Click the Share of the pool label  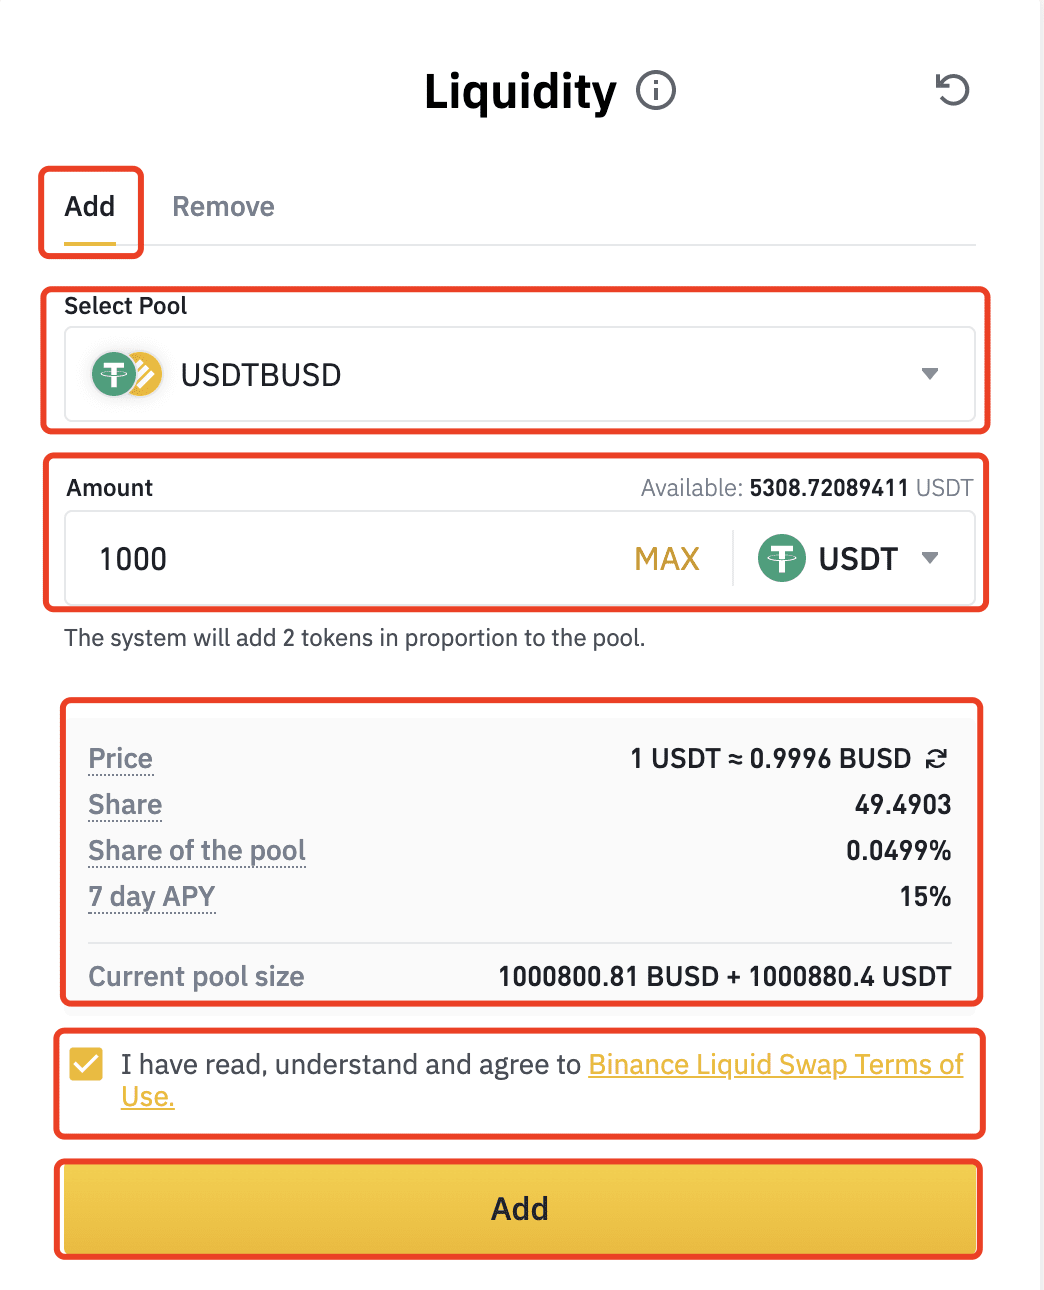[197, 851]
